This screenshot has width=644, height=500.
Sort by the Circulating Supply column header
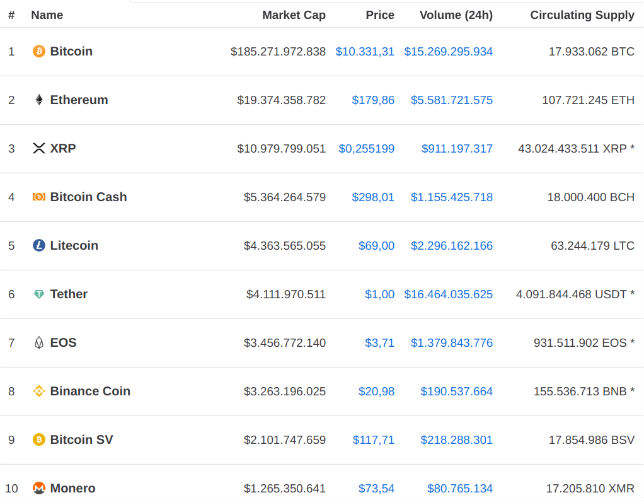582,15
